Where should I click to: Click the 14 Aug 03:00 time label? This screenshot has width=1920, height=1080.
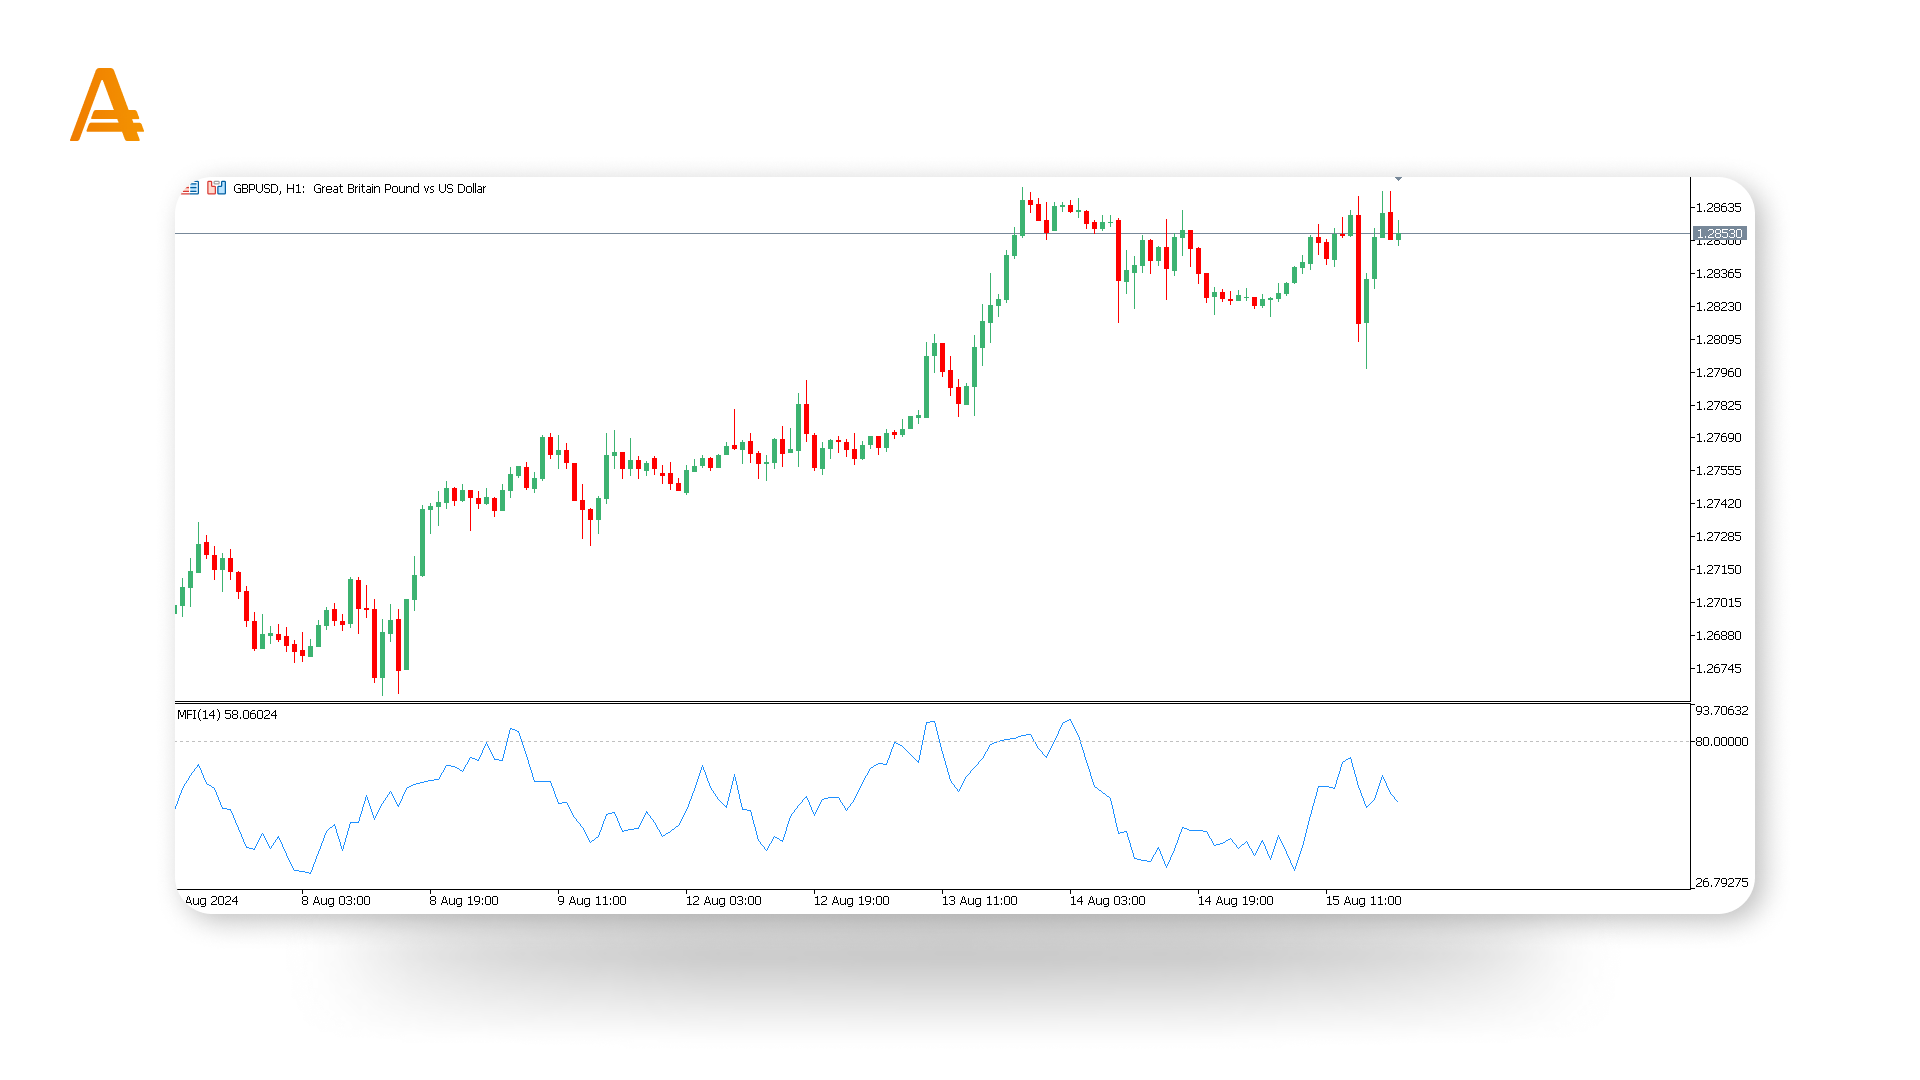(x=1107, y=900)
